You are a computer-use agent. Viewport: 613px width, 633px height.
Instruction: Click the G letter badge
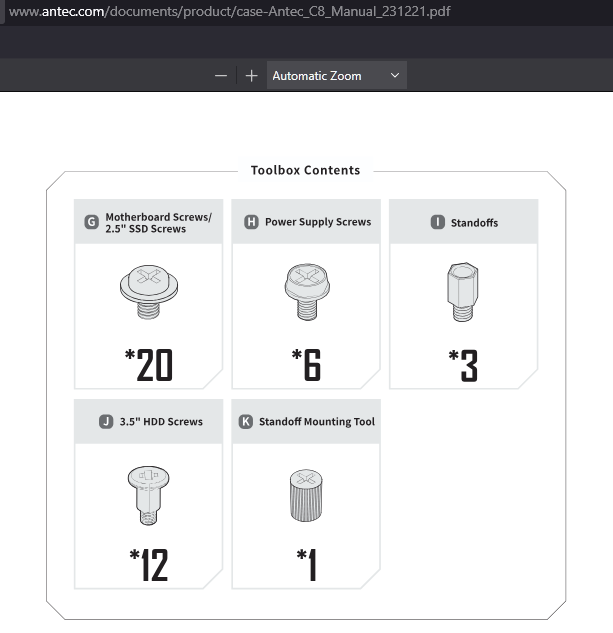[x=92, y=222]
